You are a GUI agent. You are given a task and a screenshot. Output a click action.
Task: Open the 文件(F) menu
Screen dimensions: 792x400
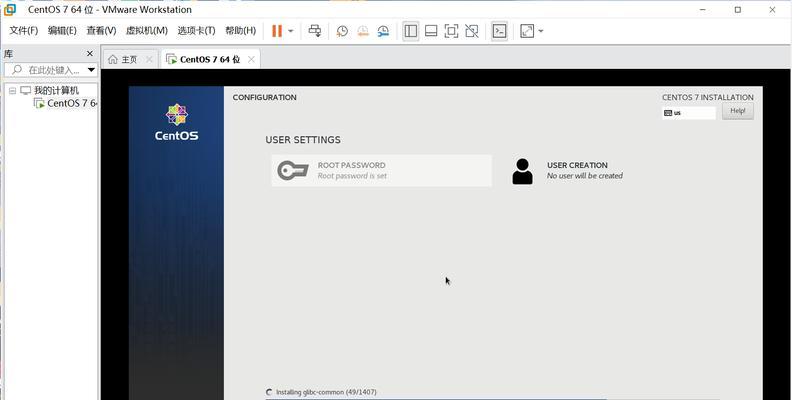24,31
